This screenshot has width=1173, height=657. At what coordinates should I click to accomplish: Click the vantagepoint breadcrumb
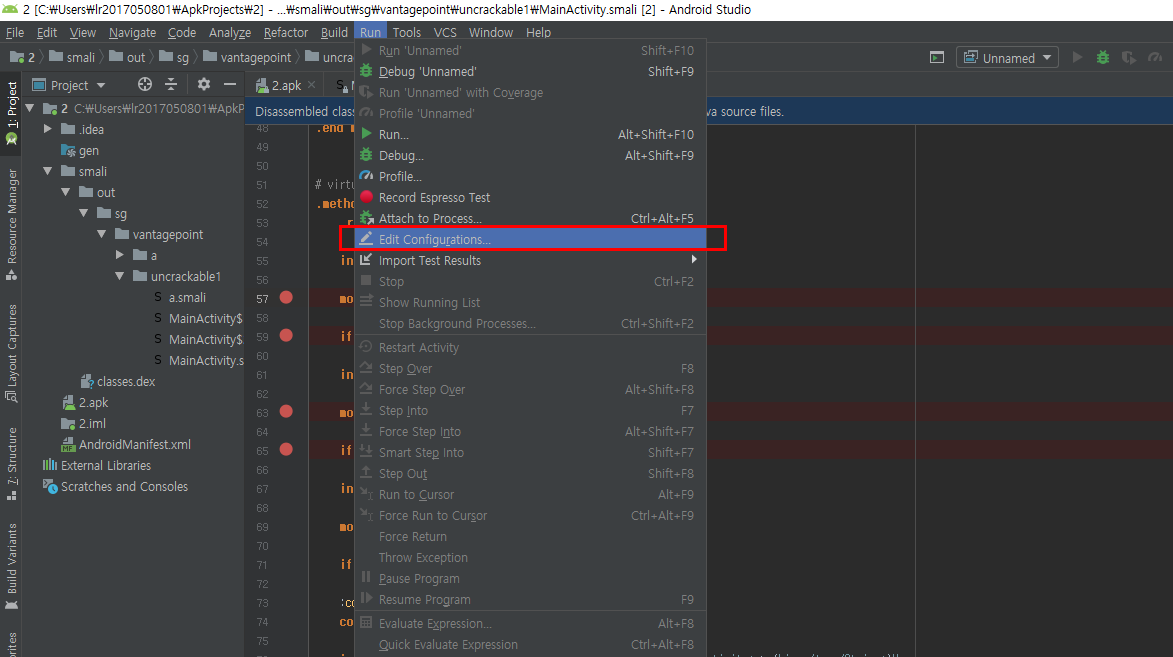tap(247, 58)
